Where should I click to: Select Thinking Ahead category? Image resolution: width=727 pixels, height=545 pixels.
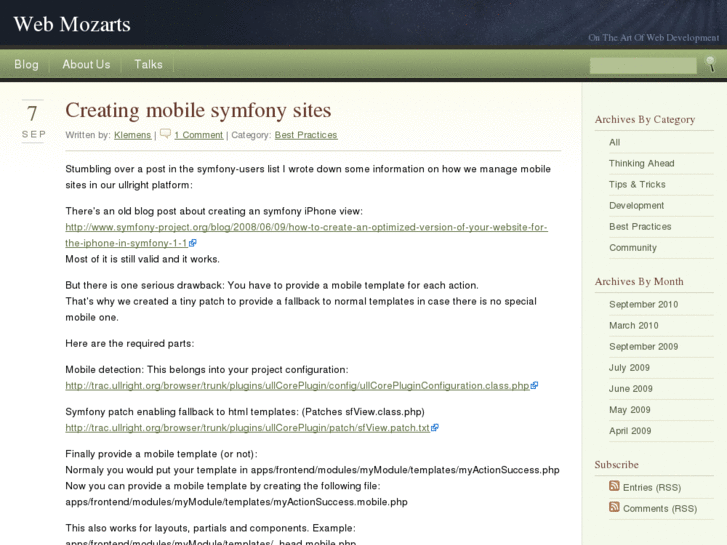(x=642, y=163)
